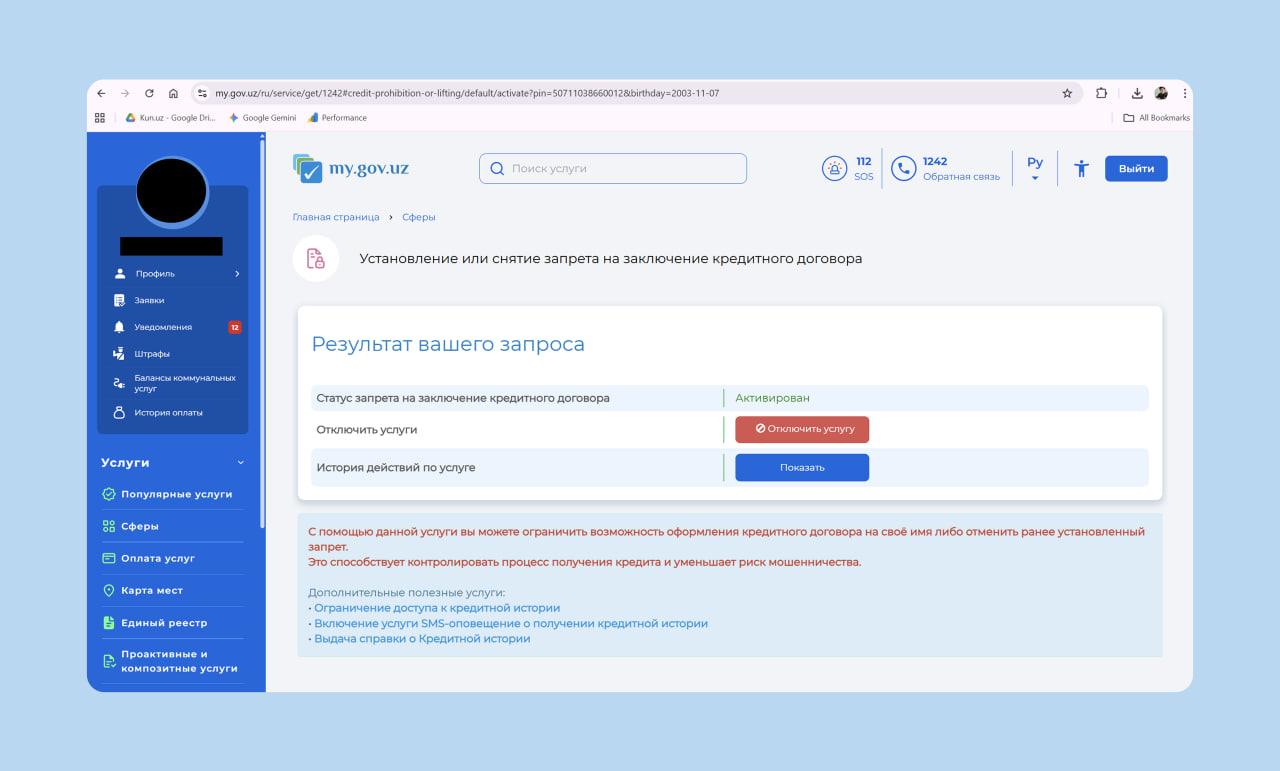Reload the page in the browser
This screenshot has height=771, width=1280.
[x=149, y=93]
